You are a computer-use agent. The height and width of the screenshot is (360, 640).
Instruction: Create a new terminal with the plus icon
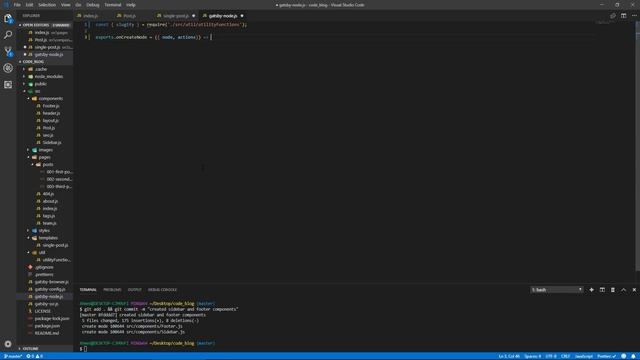(591, 290)
